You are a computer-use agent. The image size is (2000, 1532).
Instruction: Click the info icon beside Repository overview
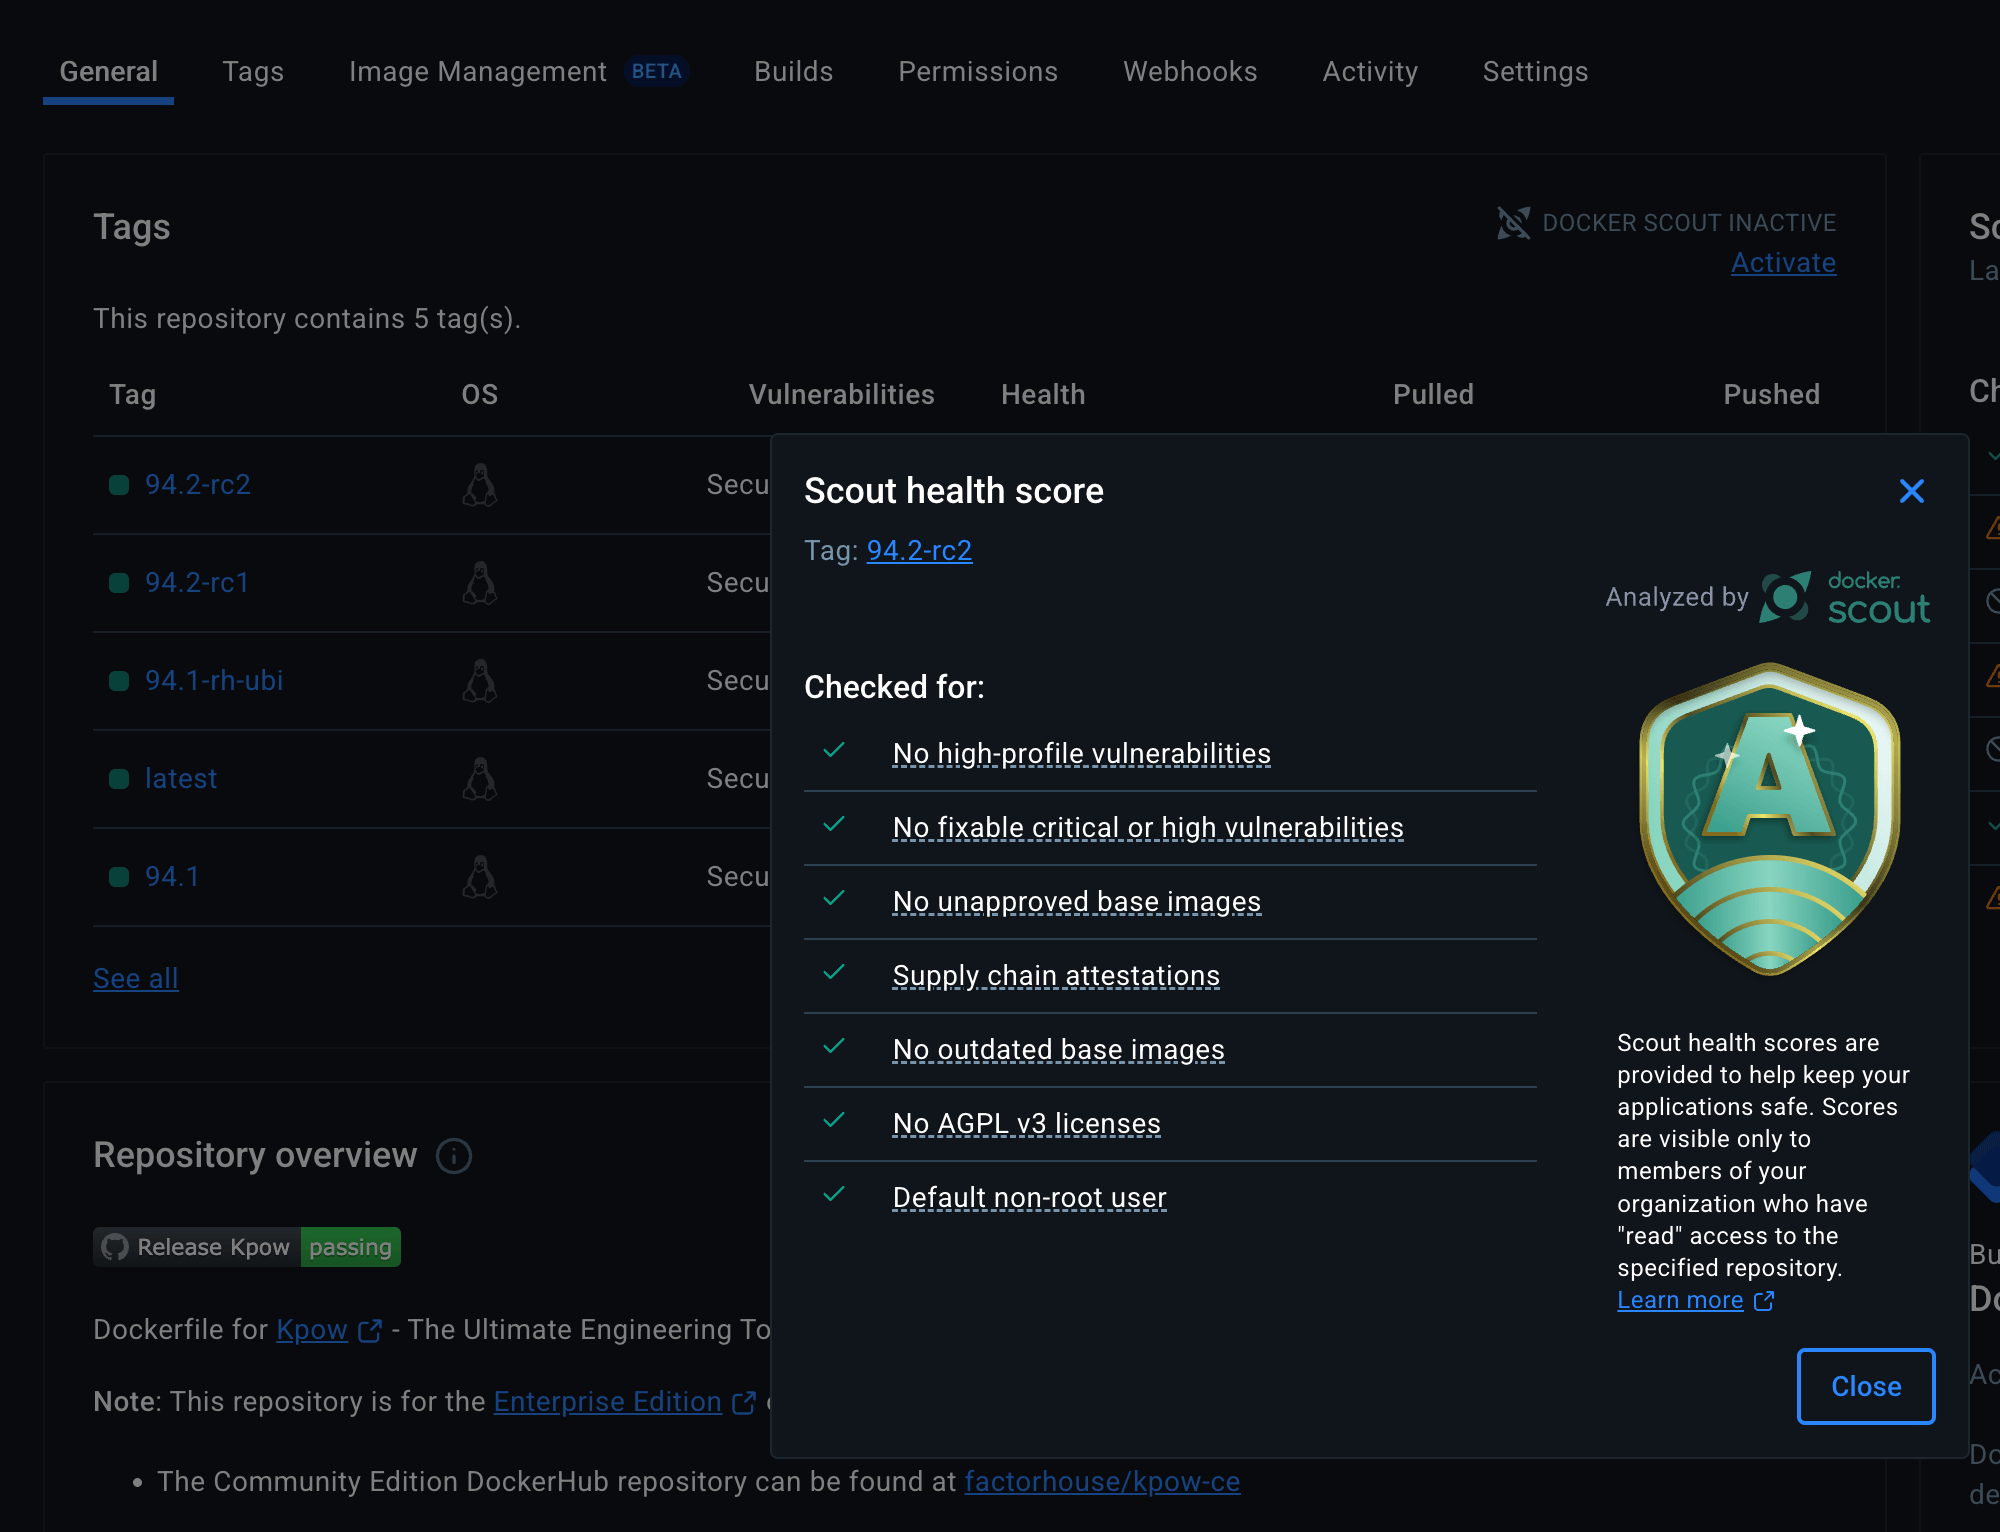coord(453,1156)
